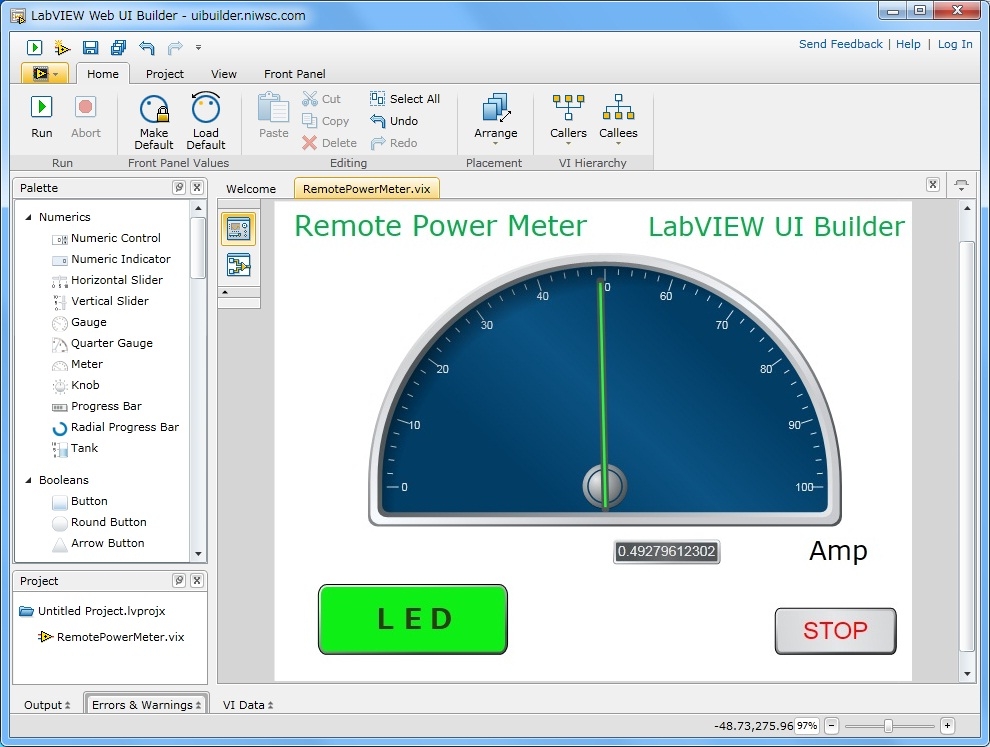Image resolution: width=990 pixels, height=747 pixels.
Task: Collapse the Booleans palette category
Action: point(28,480)
